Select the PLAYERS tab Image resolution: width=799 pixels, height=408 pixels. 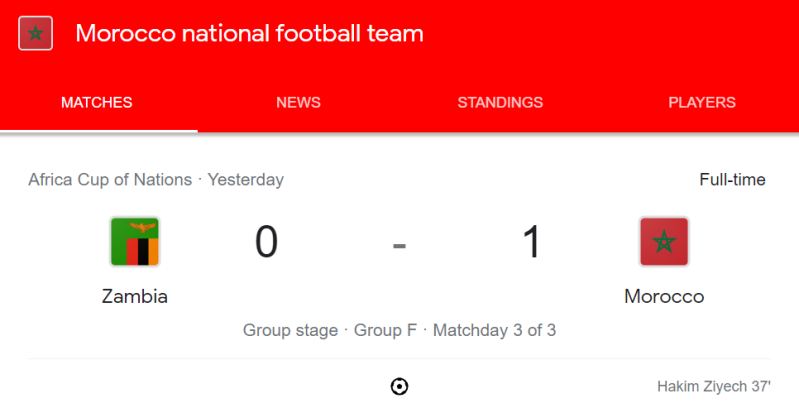point(702,102)
